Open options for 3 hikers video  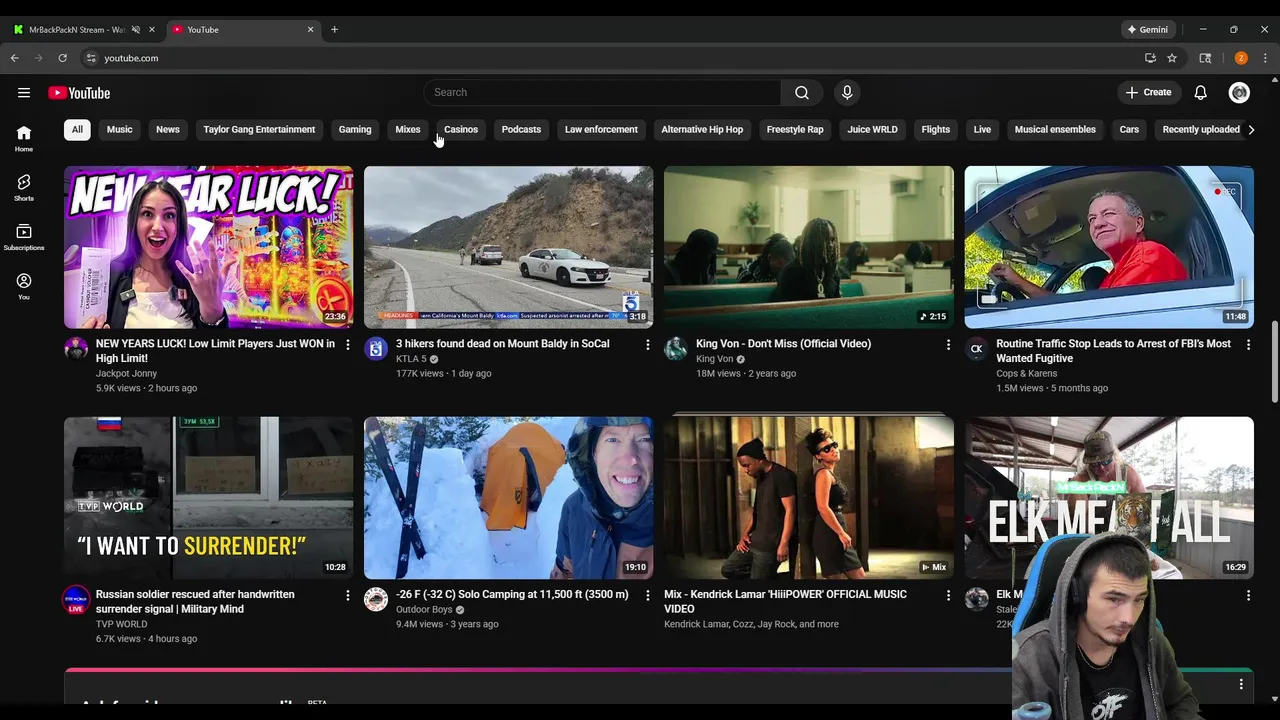click(x=647, y=345)
